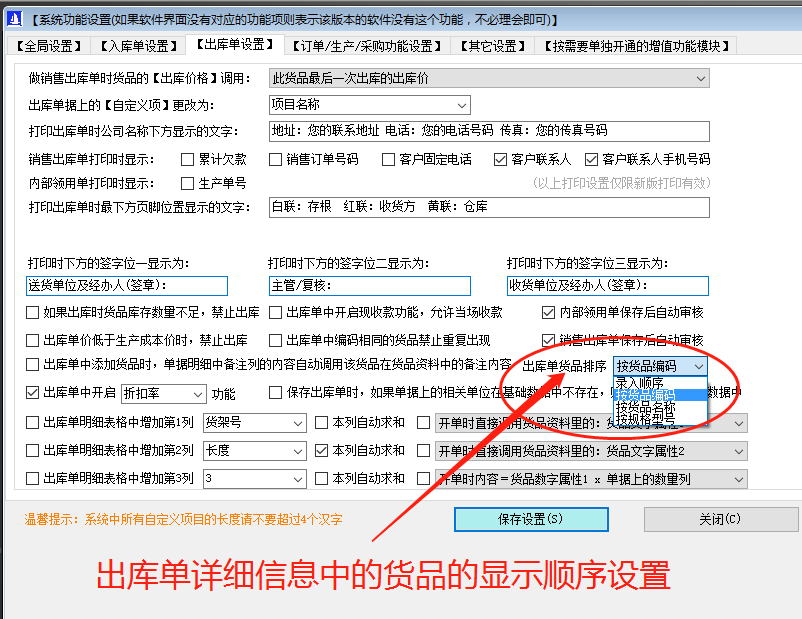Image resolution: width=802 pixels, height=619 pixels.
Task: Click the 主管/复核 signature input field
Action: tap(370, 286)
